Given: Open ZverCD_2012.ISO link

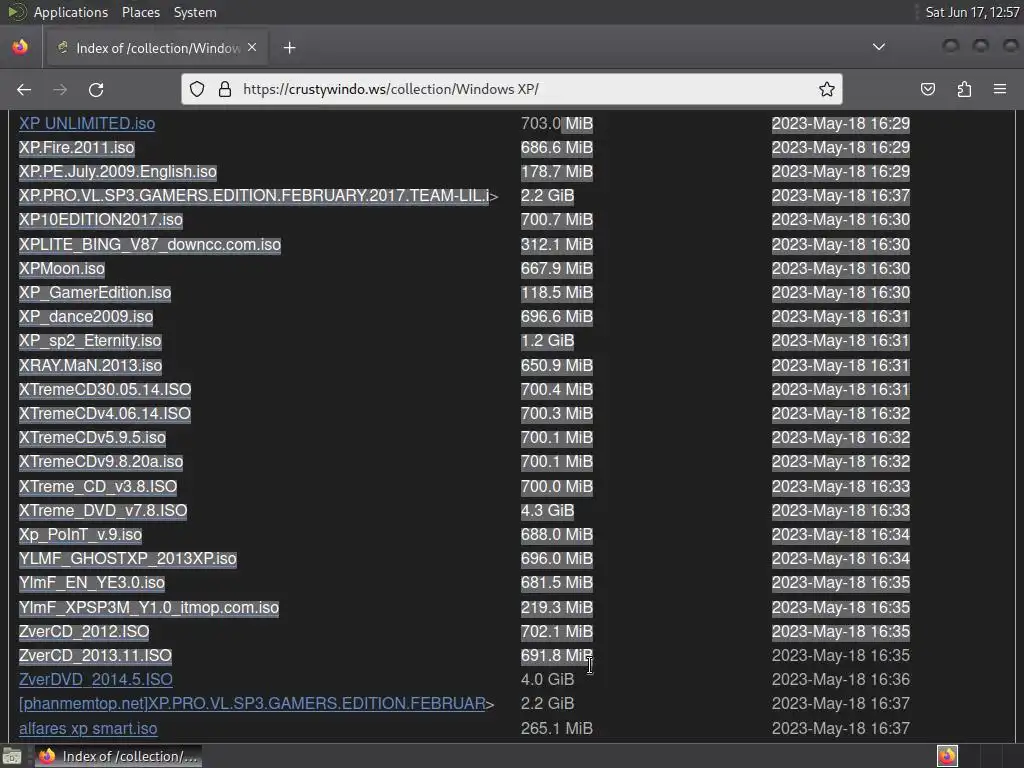Looking at the screenshot, I should [x=84, y=632].
